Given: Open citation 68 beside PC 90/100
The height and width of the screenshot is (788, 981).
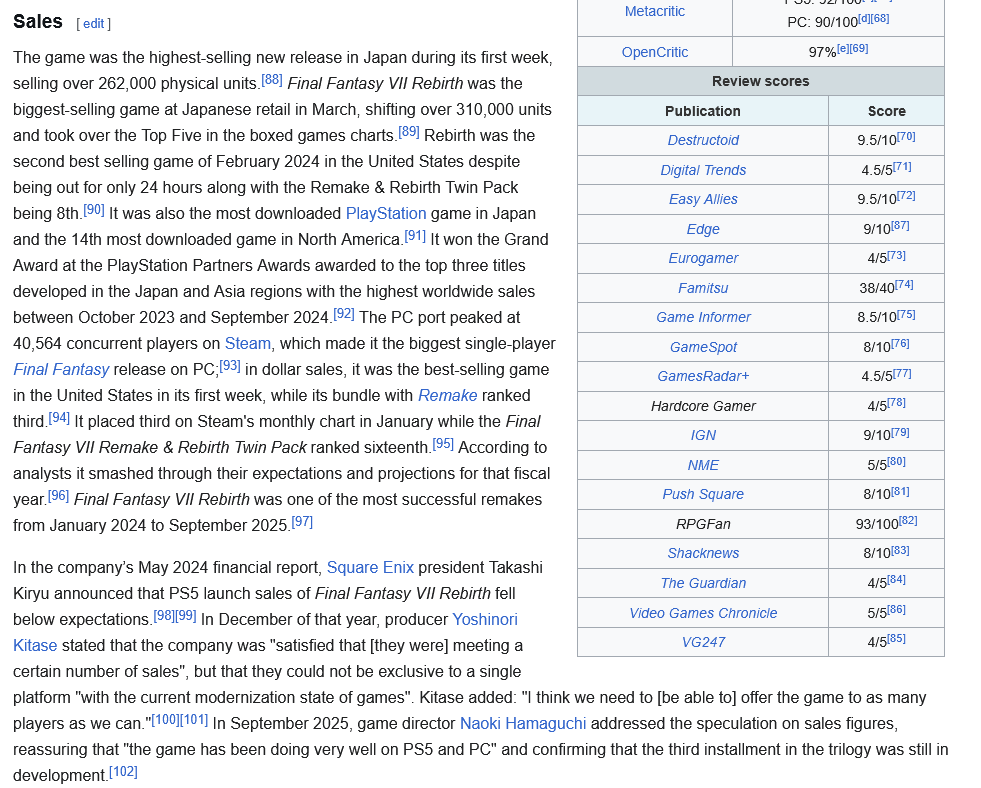Looking at the screenshot, I should (880, 18).
